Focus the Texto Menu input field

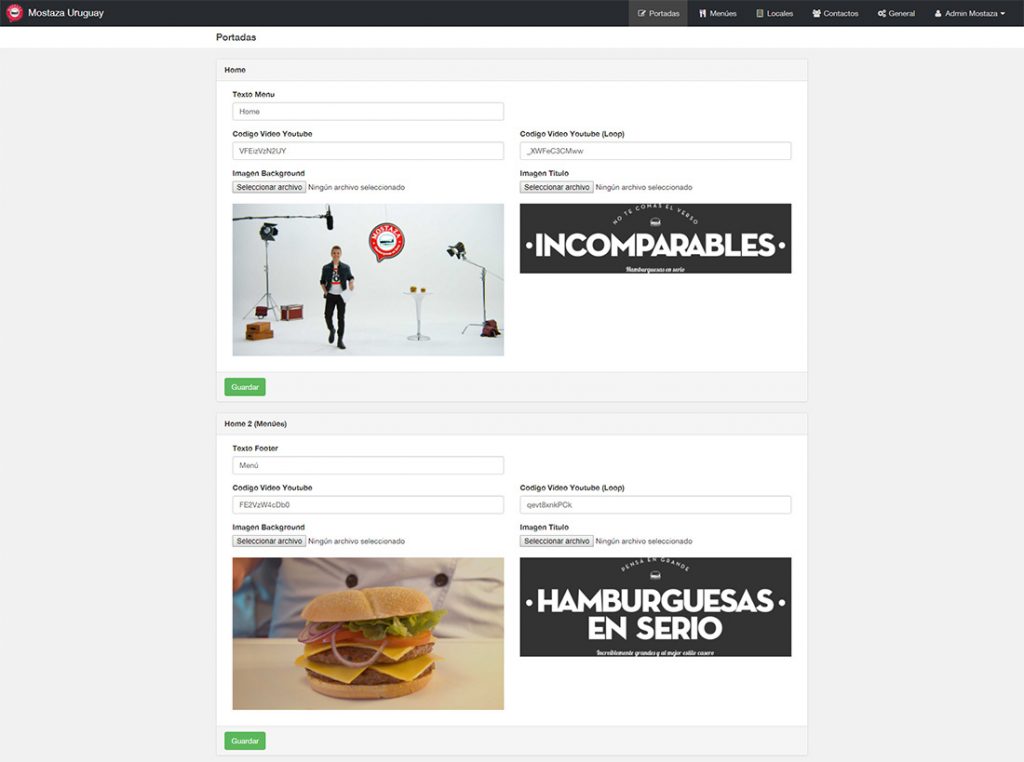coord(368,112)
